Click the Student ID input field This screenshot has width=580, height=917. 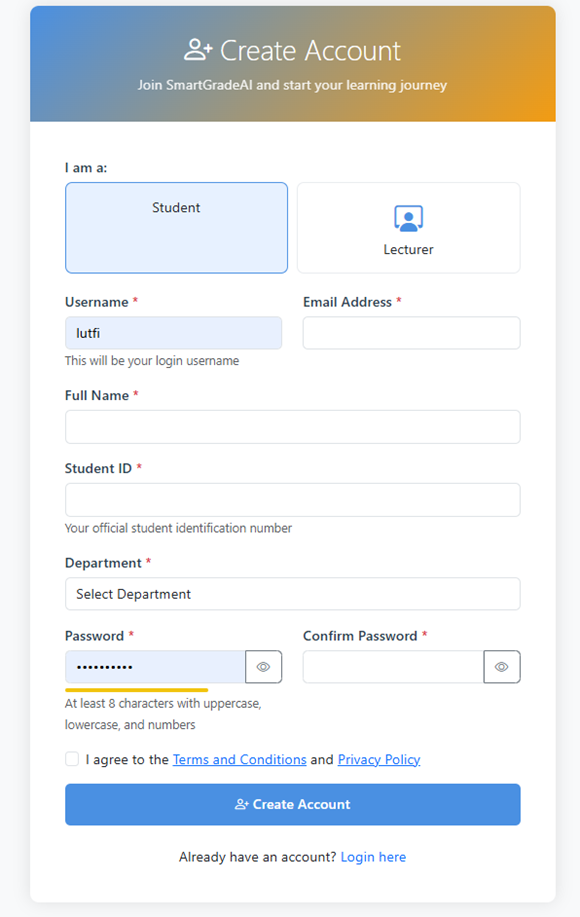tap(292, 499)
